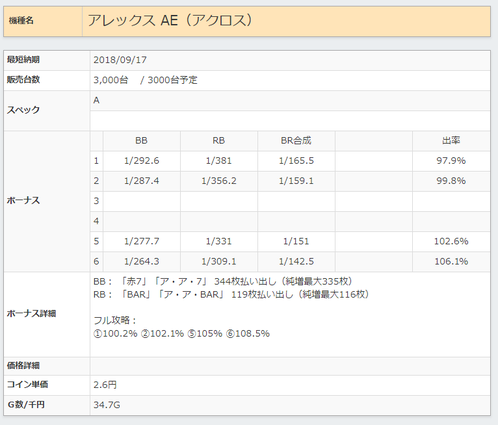Click the フル攻略： heading text
The image size is (498, 425).
(x=115, y=321)
